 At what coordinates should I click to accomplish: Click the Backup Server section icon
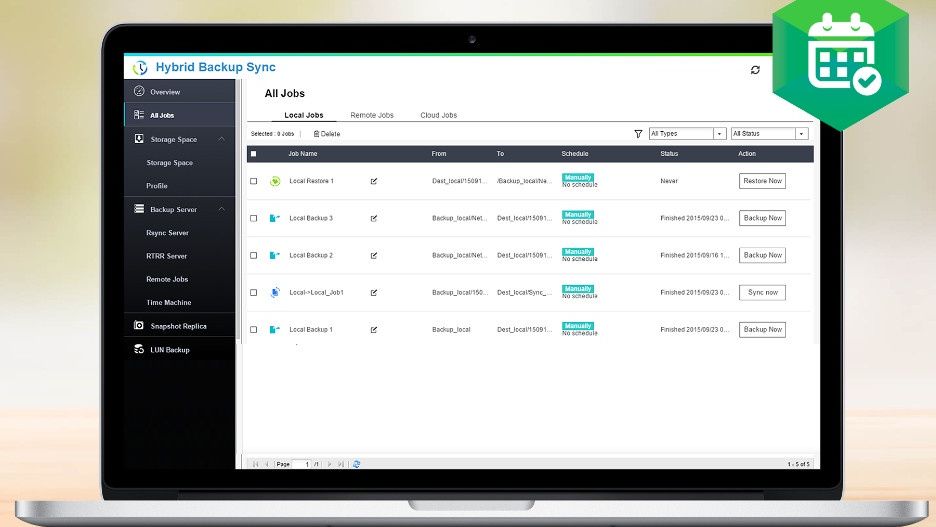pyautogui.click(x=139, y=209)
